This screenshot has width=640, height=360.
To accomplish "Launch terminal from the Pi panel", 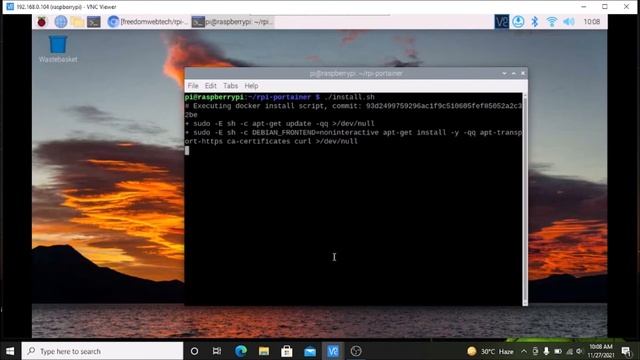I will [93, 22].
